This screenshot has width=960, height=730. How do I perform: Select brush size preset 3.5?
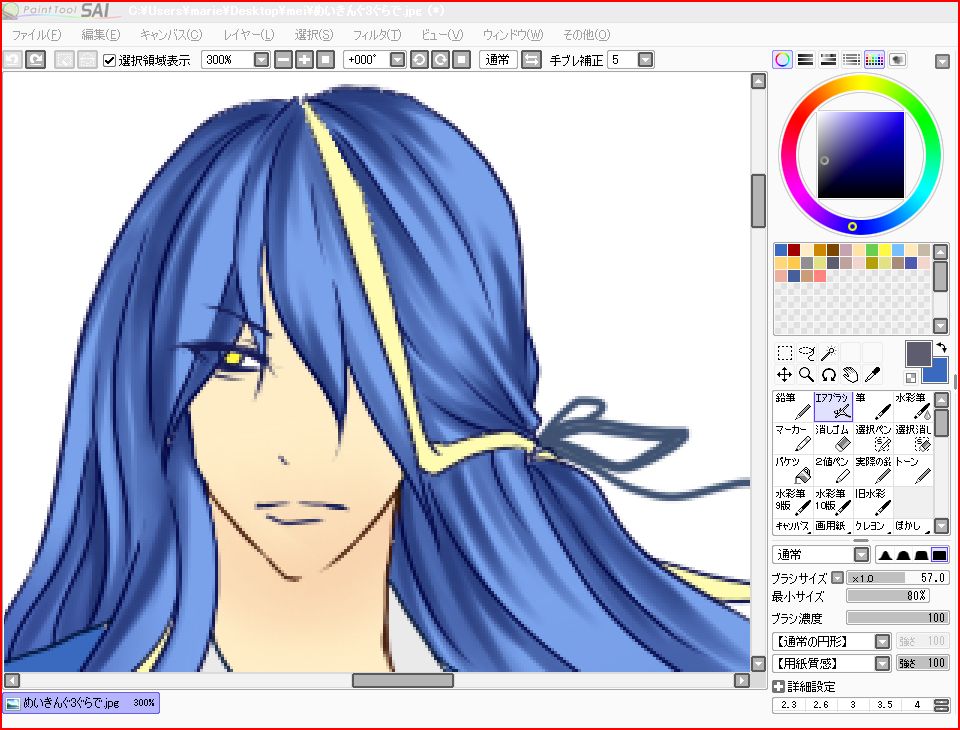(x=884, y=705)
